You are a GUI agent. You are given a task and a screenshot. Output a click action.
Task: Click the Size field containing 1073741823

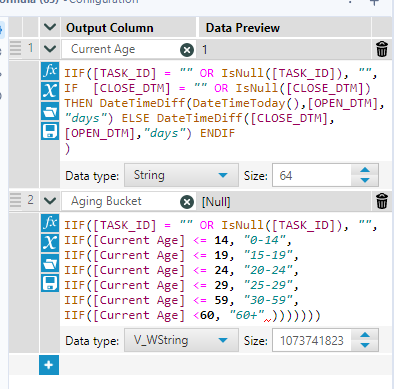click(x=312, y=340)
